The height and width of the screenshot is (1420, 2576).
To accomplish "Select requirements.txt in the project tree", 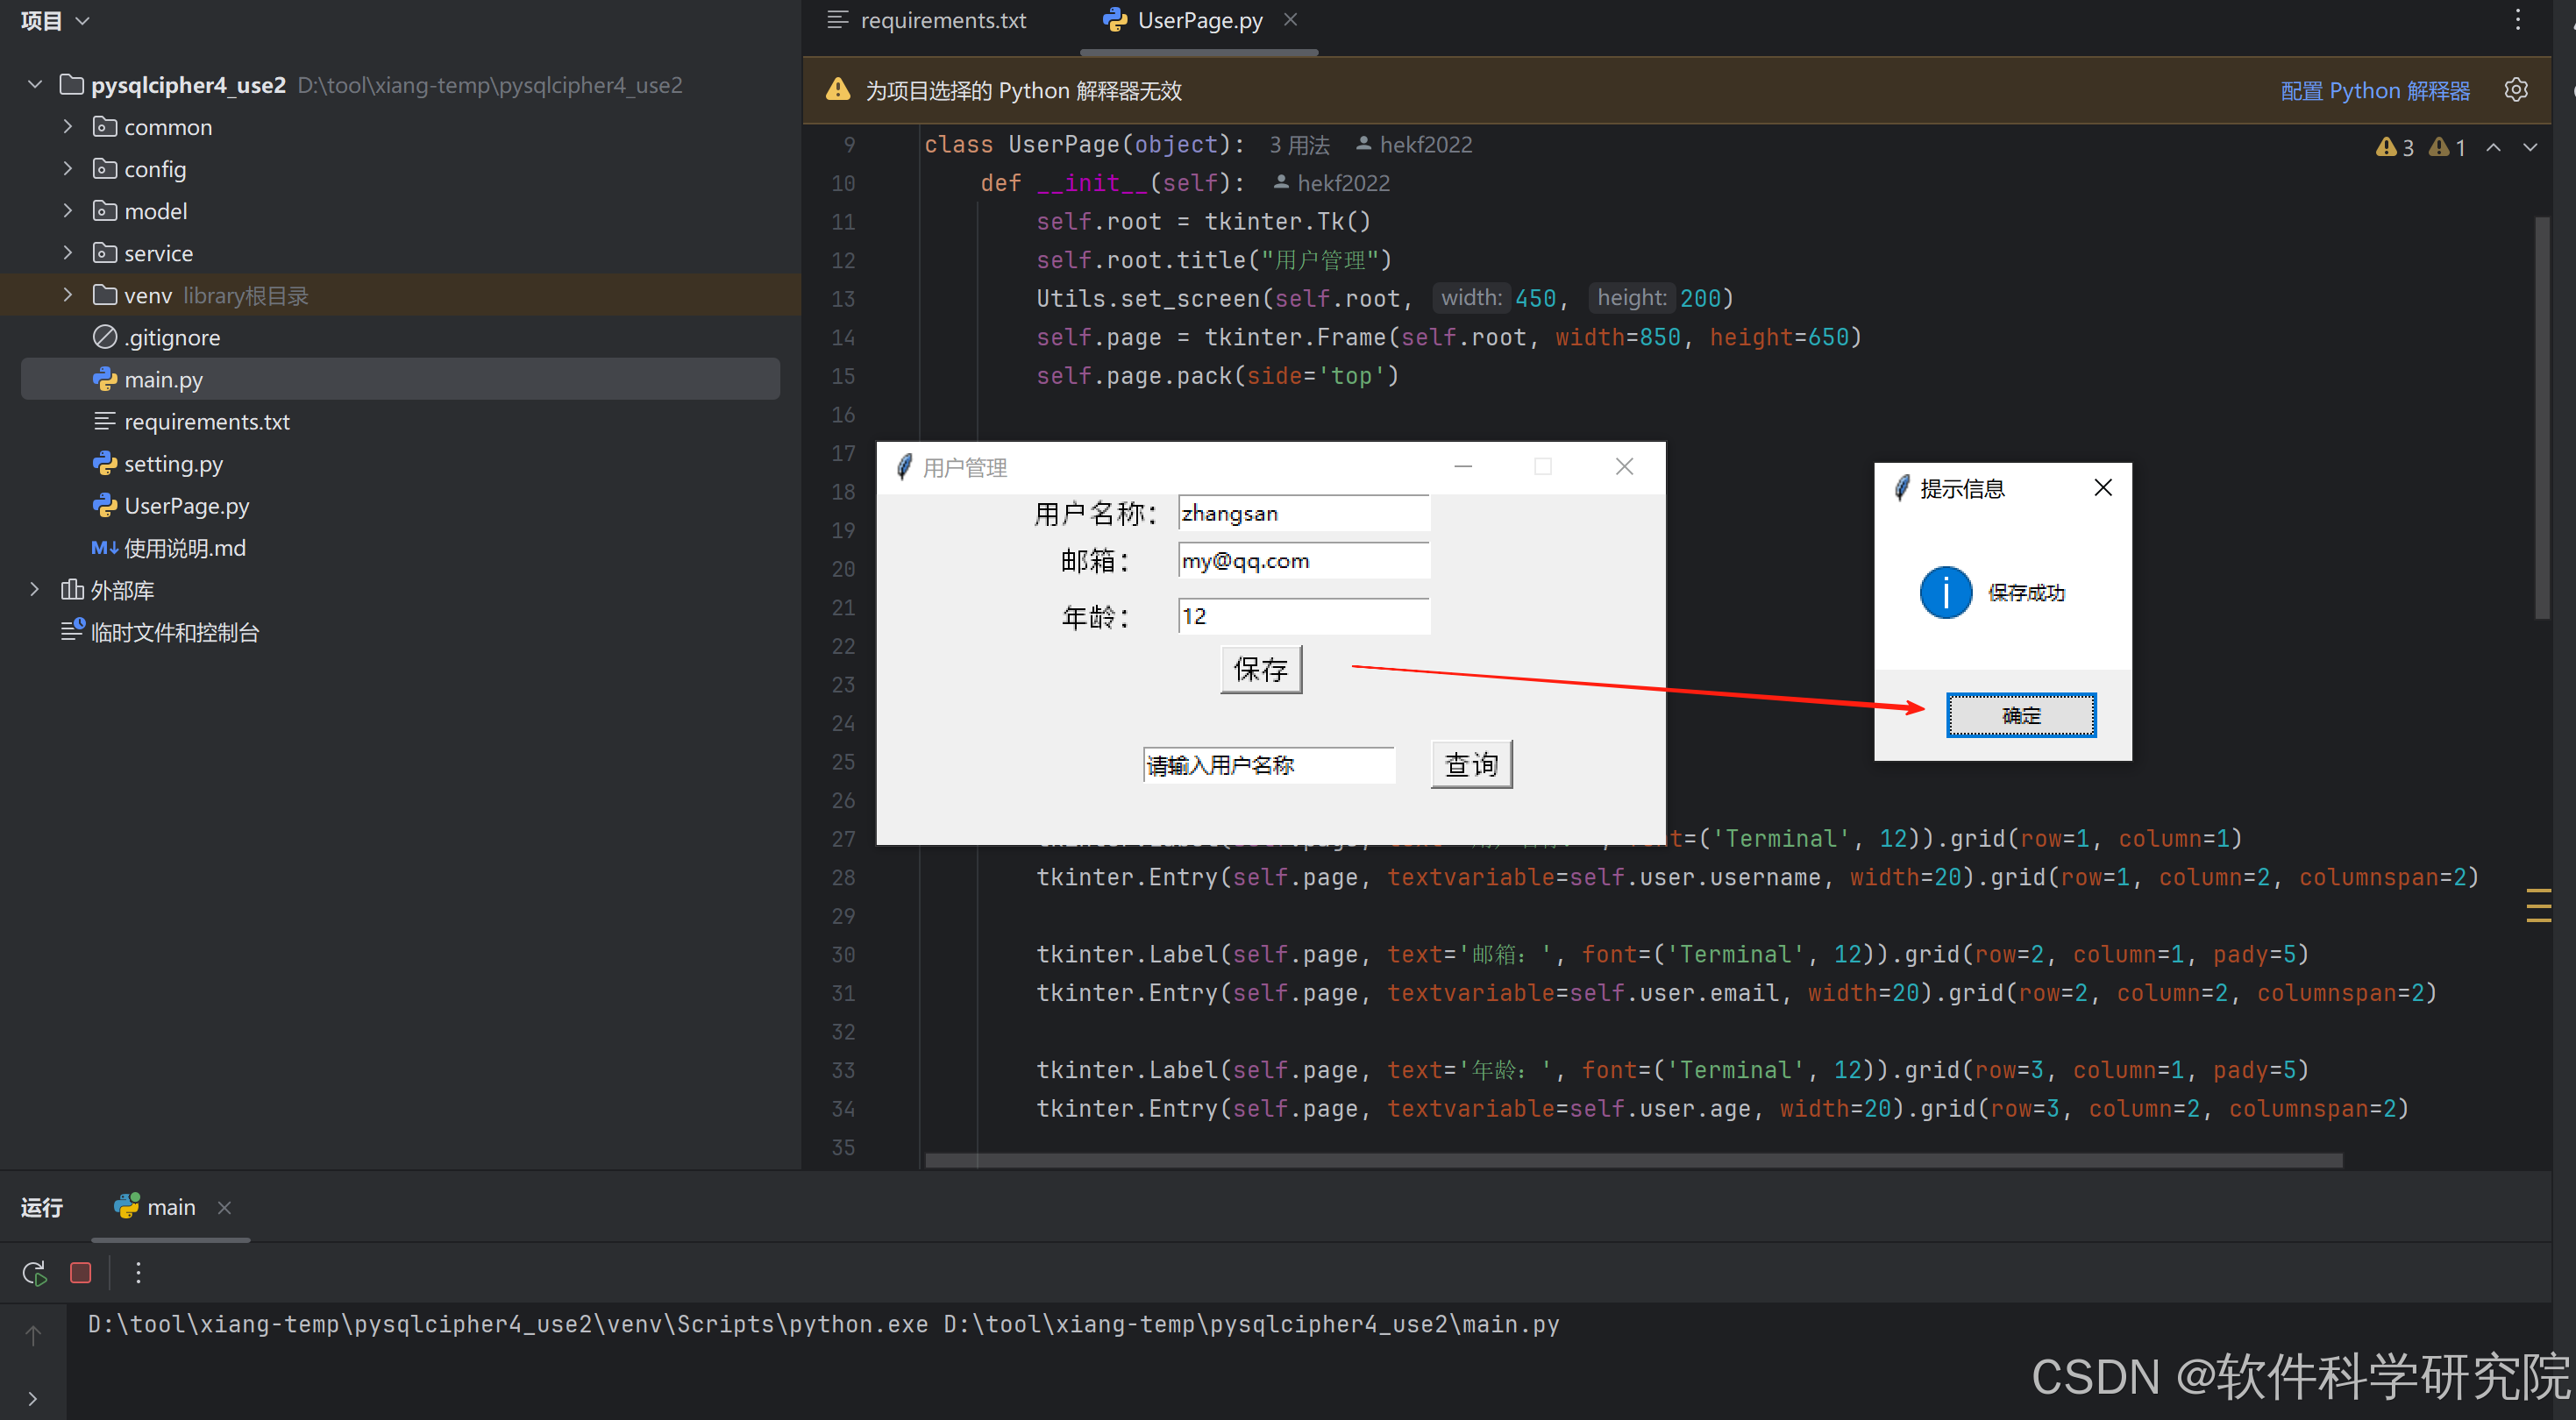I will pyautogui.click(x=400, y=421).
